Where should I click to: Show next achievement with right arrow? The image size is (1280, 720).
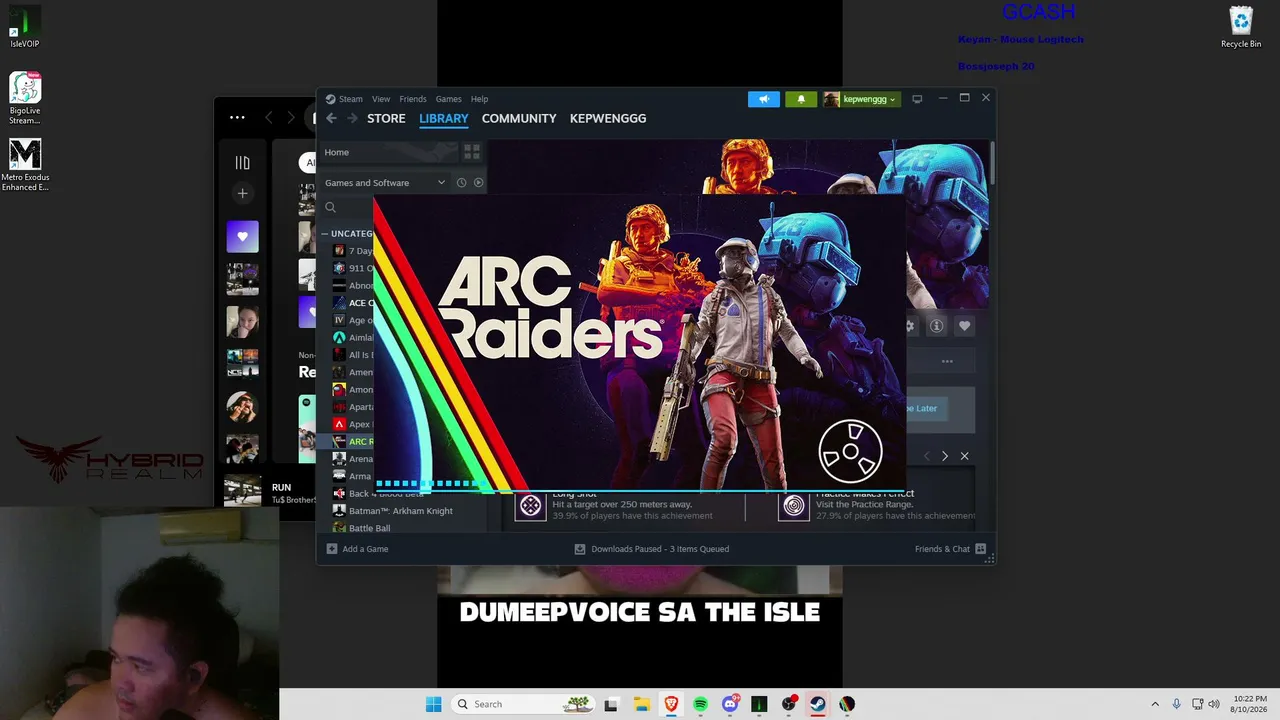tap(945, 456)
